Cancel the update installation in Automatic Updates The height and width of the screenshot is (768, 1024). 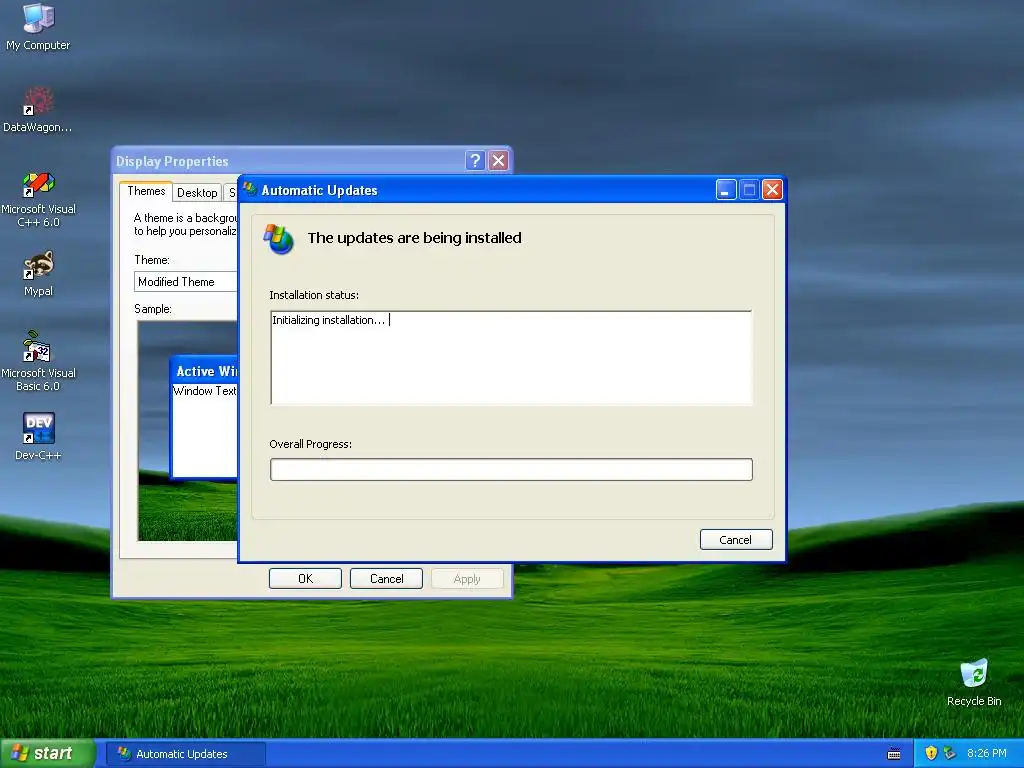(x=736, y=539)
